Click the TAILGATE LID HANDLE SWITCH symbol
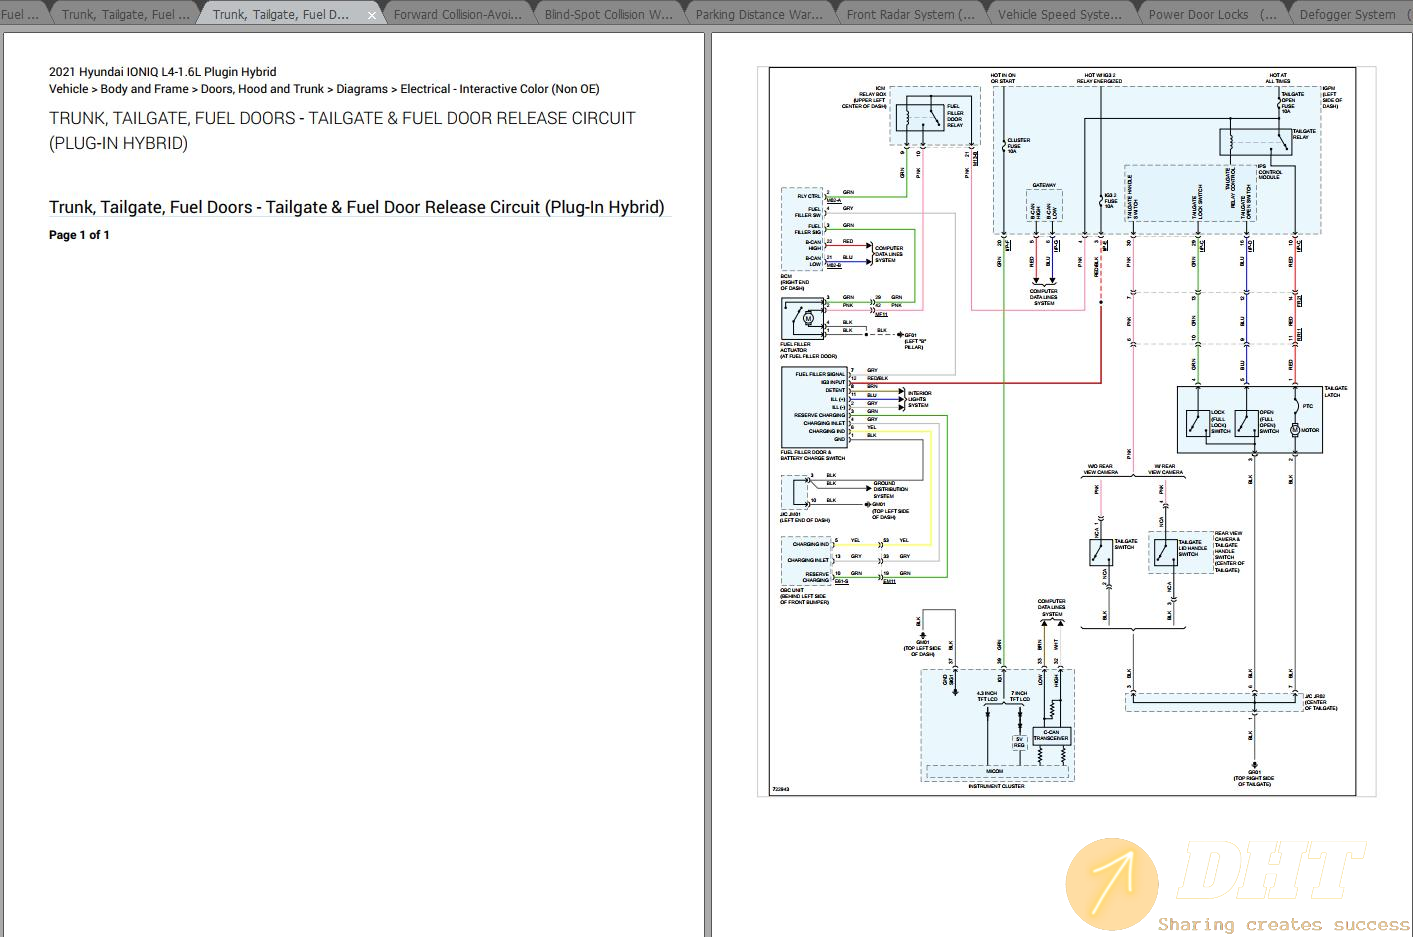The height and width of the screenshot is (937, 1413). point(1165,552)
